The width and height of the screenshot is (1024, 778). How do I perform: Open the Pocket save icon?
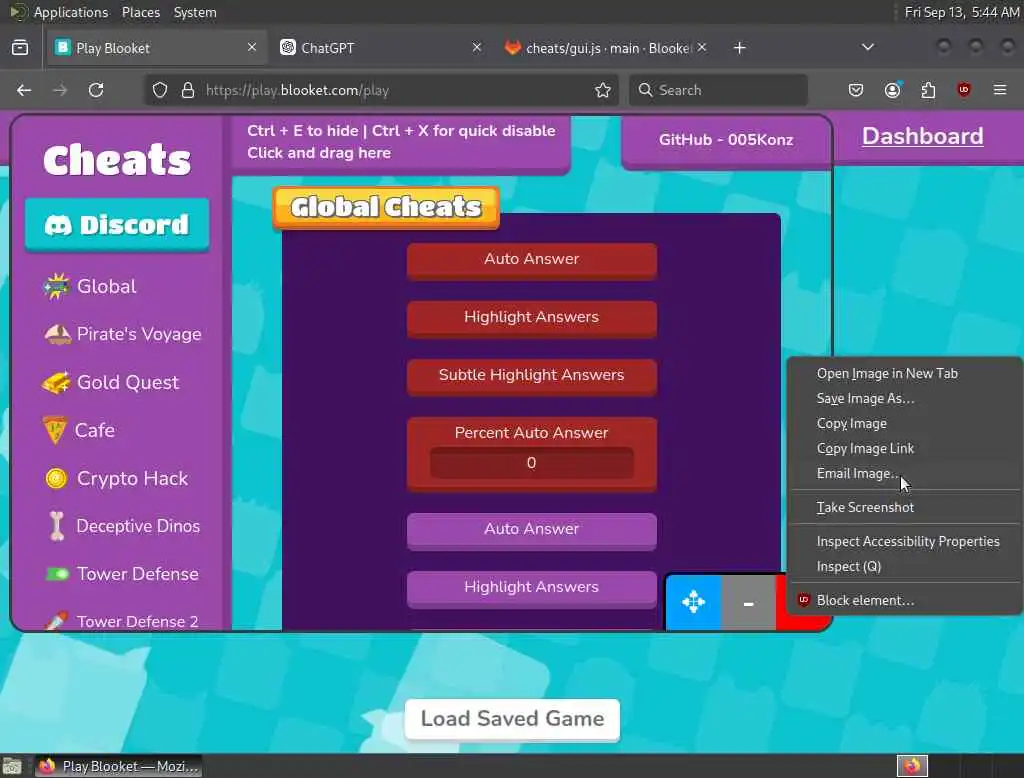tap(856, 90)
